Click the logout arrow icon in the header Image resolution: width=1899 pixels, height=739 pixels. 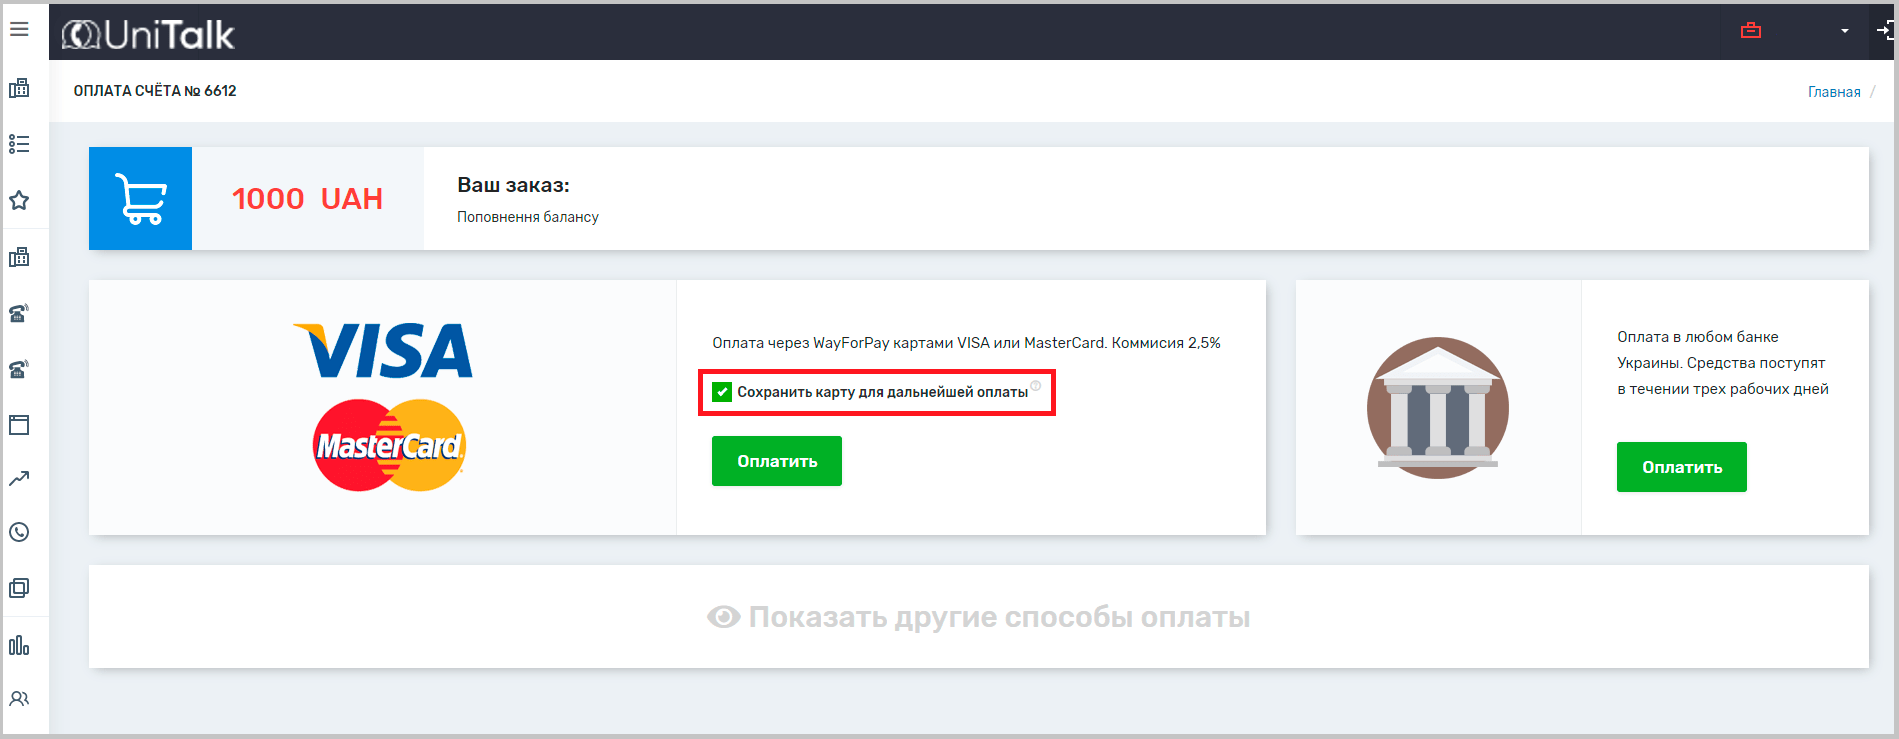(x=1884, y=30)
